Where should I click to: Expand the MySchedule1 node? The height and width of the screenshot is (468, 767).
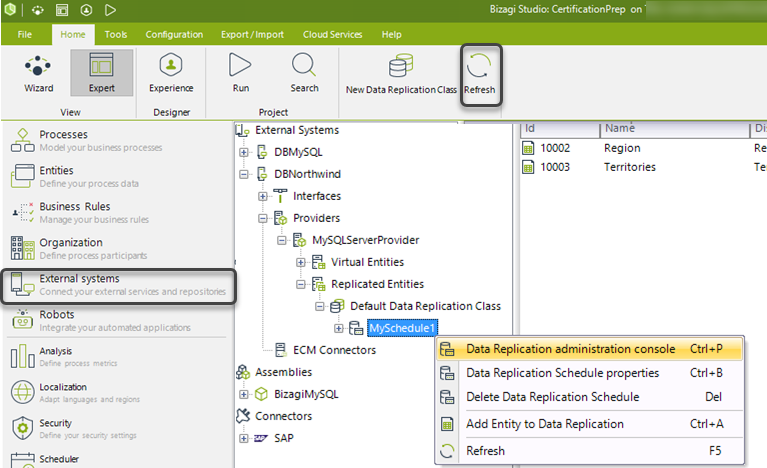(x=338, y=328)
